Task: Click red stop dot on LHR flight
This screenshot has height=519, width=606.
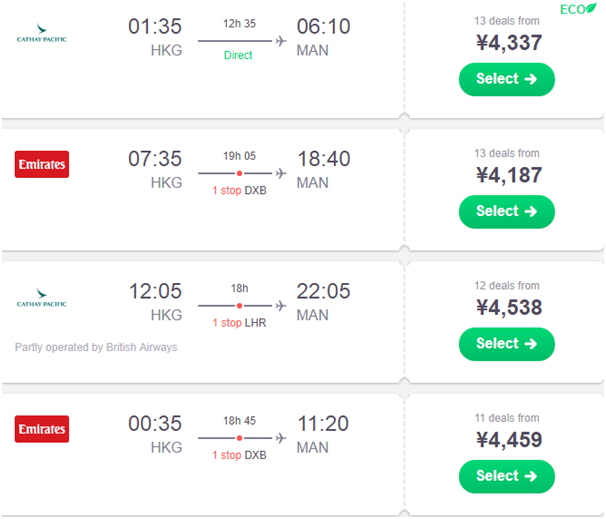Action: tap(239, 306)
